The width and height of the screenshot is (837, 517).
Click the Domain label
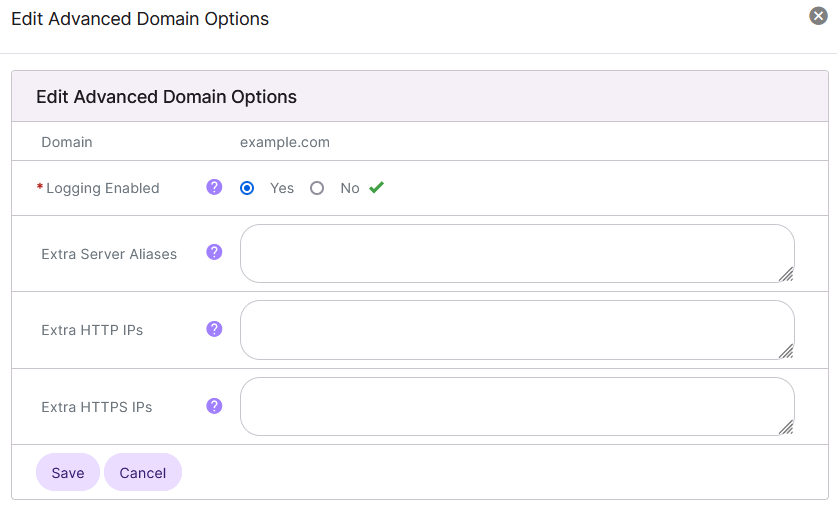(67, 142)
